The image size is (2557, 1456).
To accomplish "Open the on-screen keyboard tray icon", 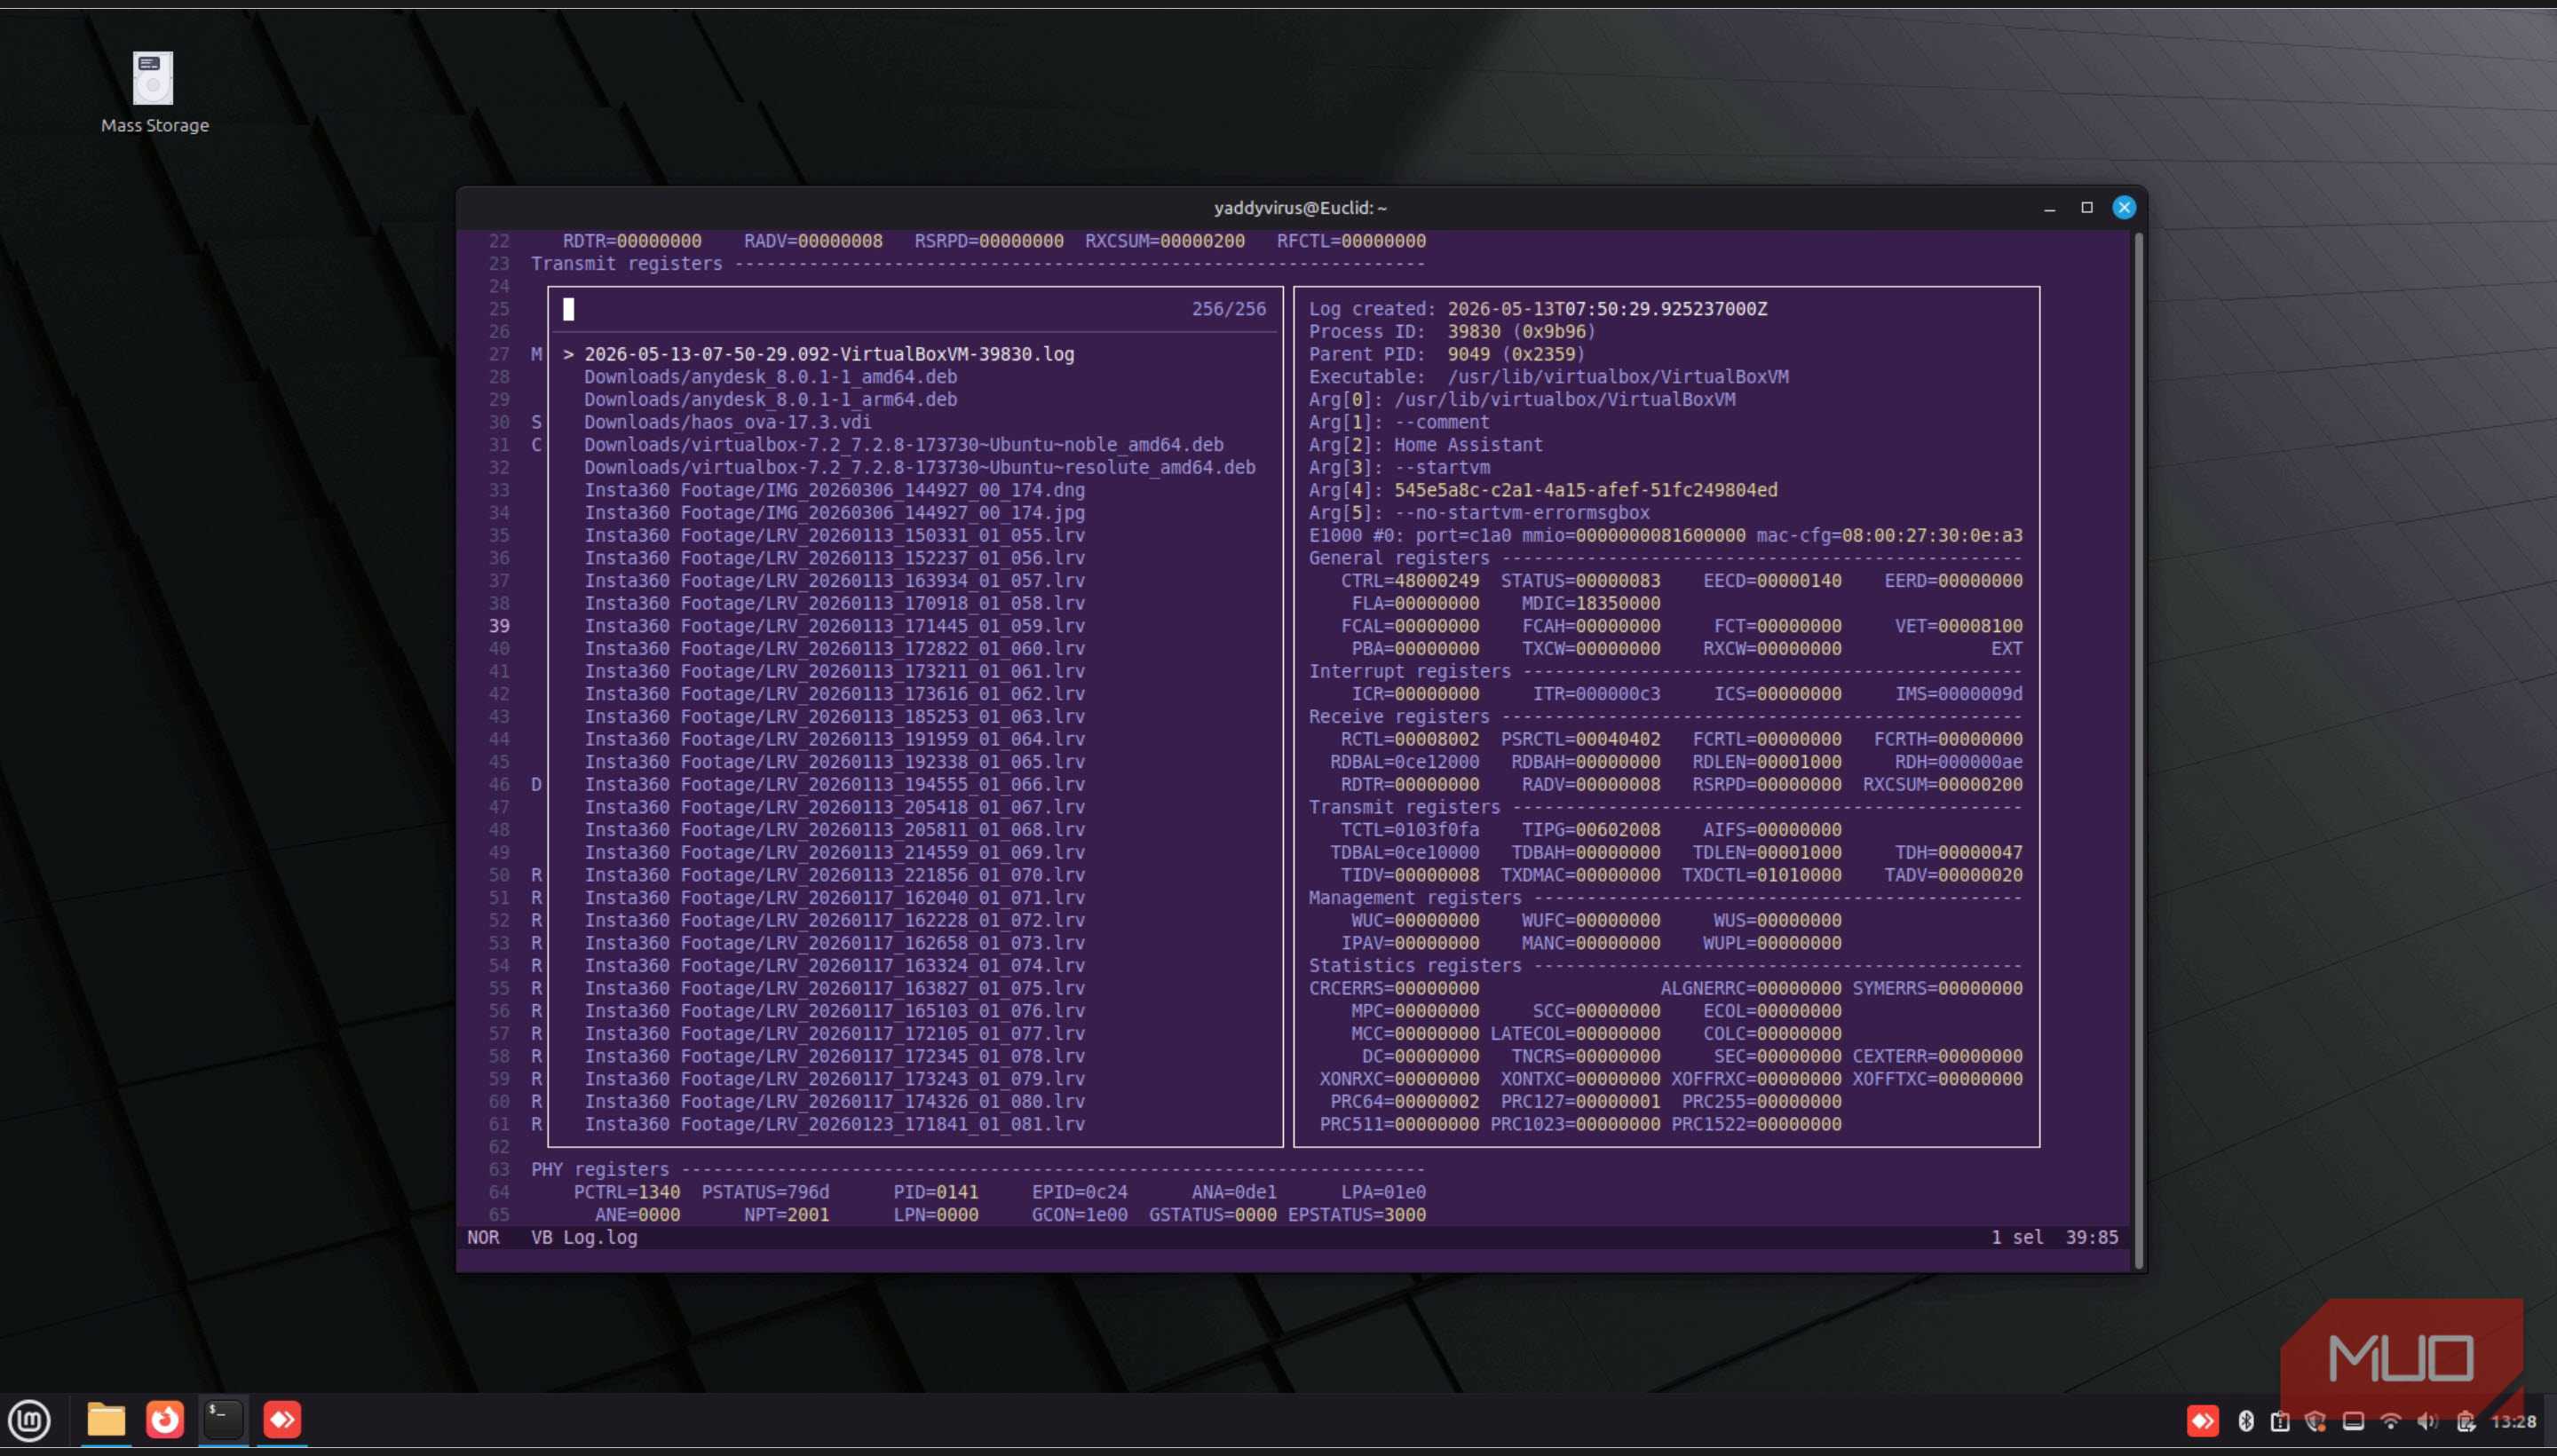I will click(2353, 1421).
